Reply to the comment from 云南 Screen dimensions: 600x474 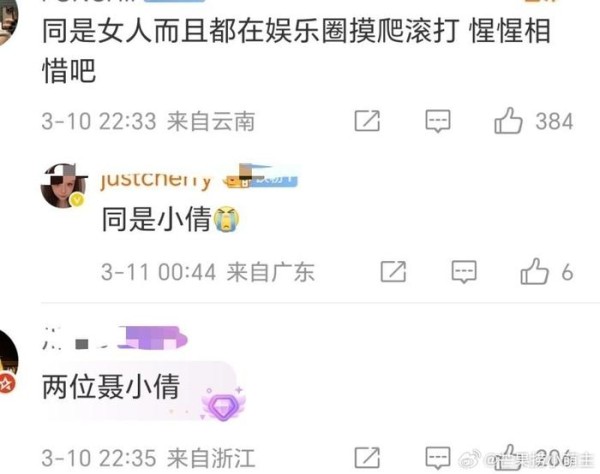point(438,121)
